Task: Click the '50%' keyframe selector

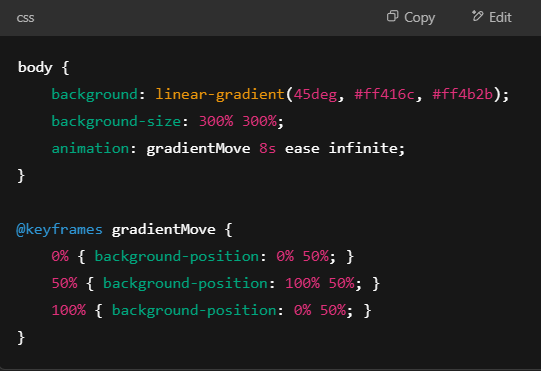Action: pos(65,283)
